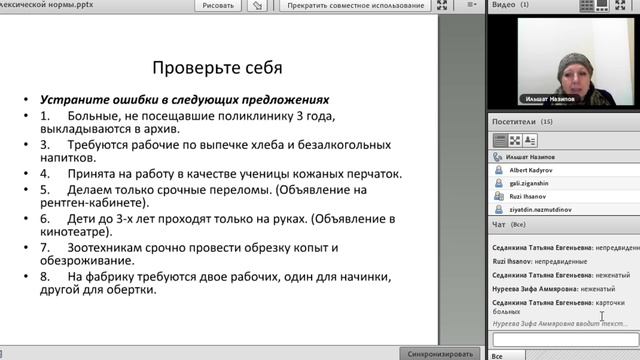Screen dimensions: 640x360
Task: Click slide sentence 7 about Зоотехникам
Action: pos(189,254)
